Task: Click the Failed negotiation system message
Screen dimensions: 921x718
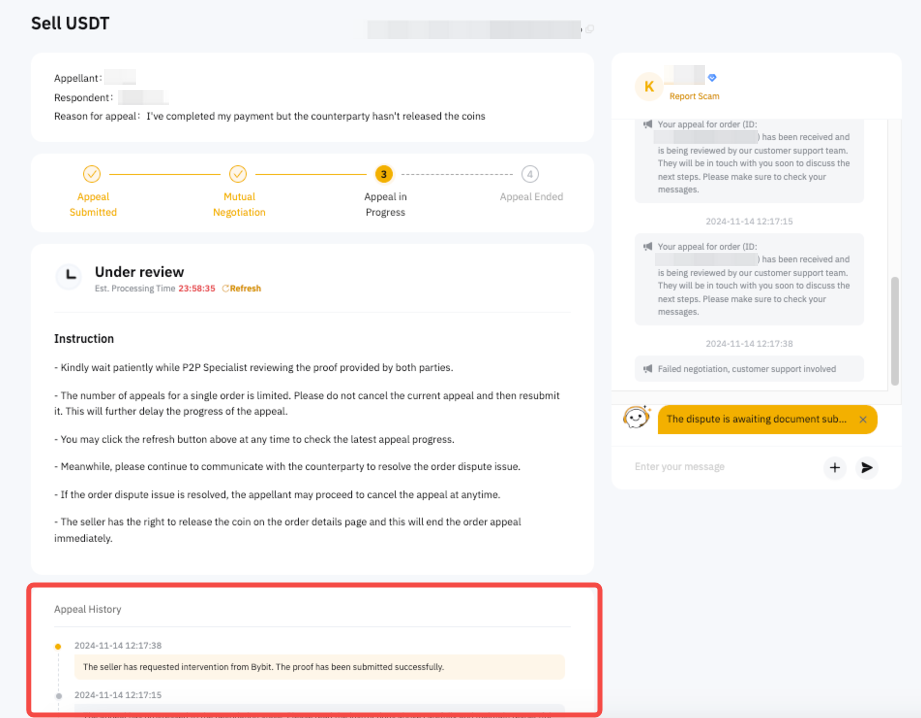Action: [746, 369]
